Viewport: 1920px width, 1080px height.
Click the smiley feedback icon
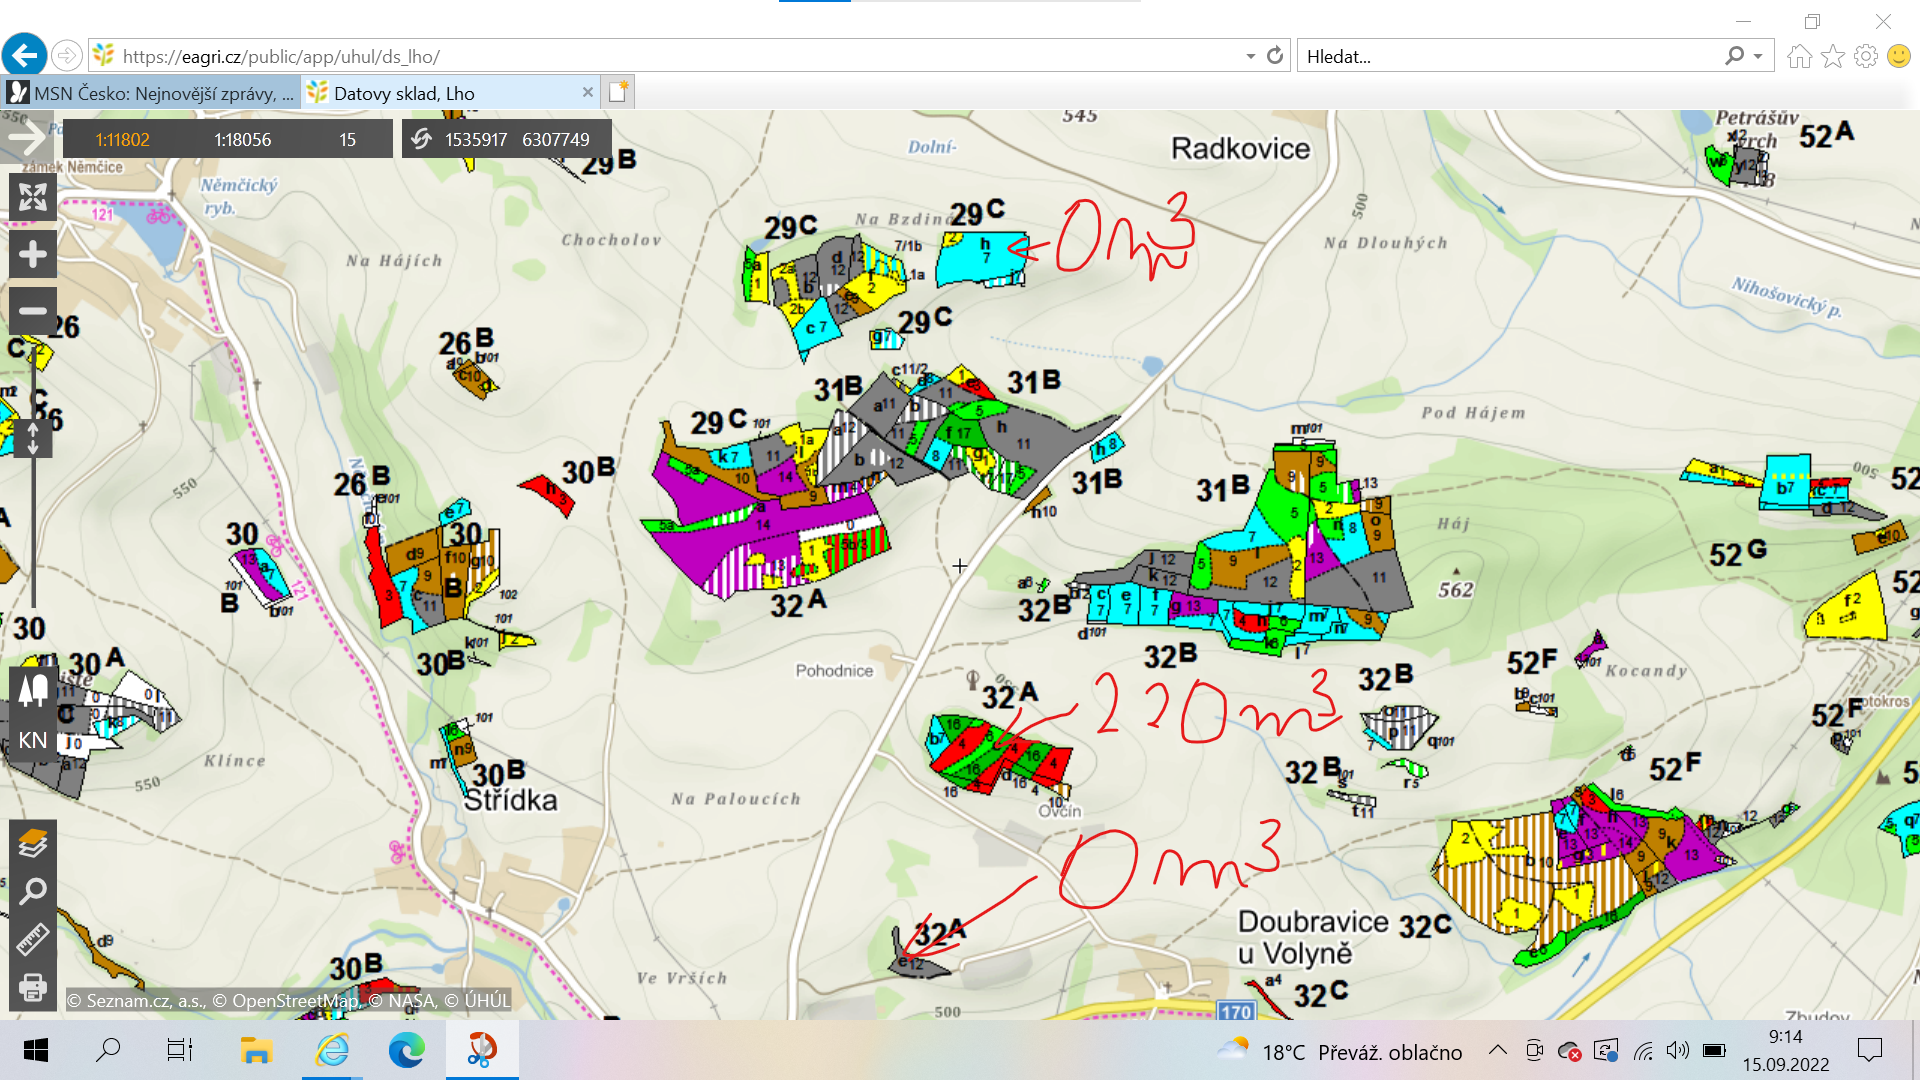(x=1899, y=56)
